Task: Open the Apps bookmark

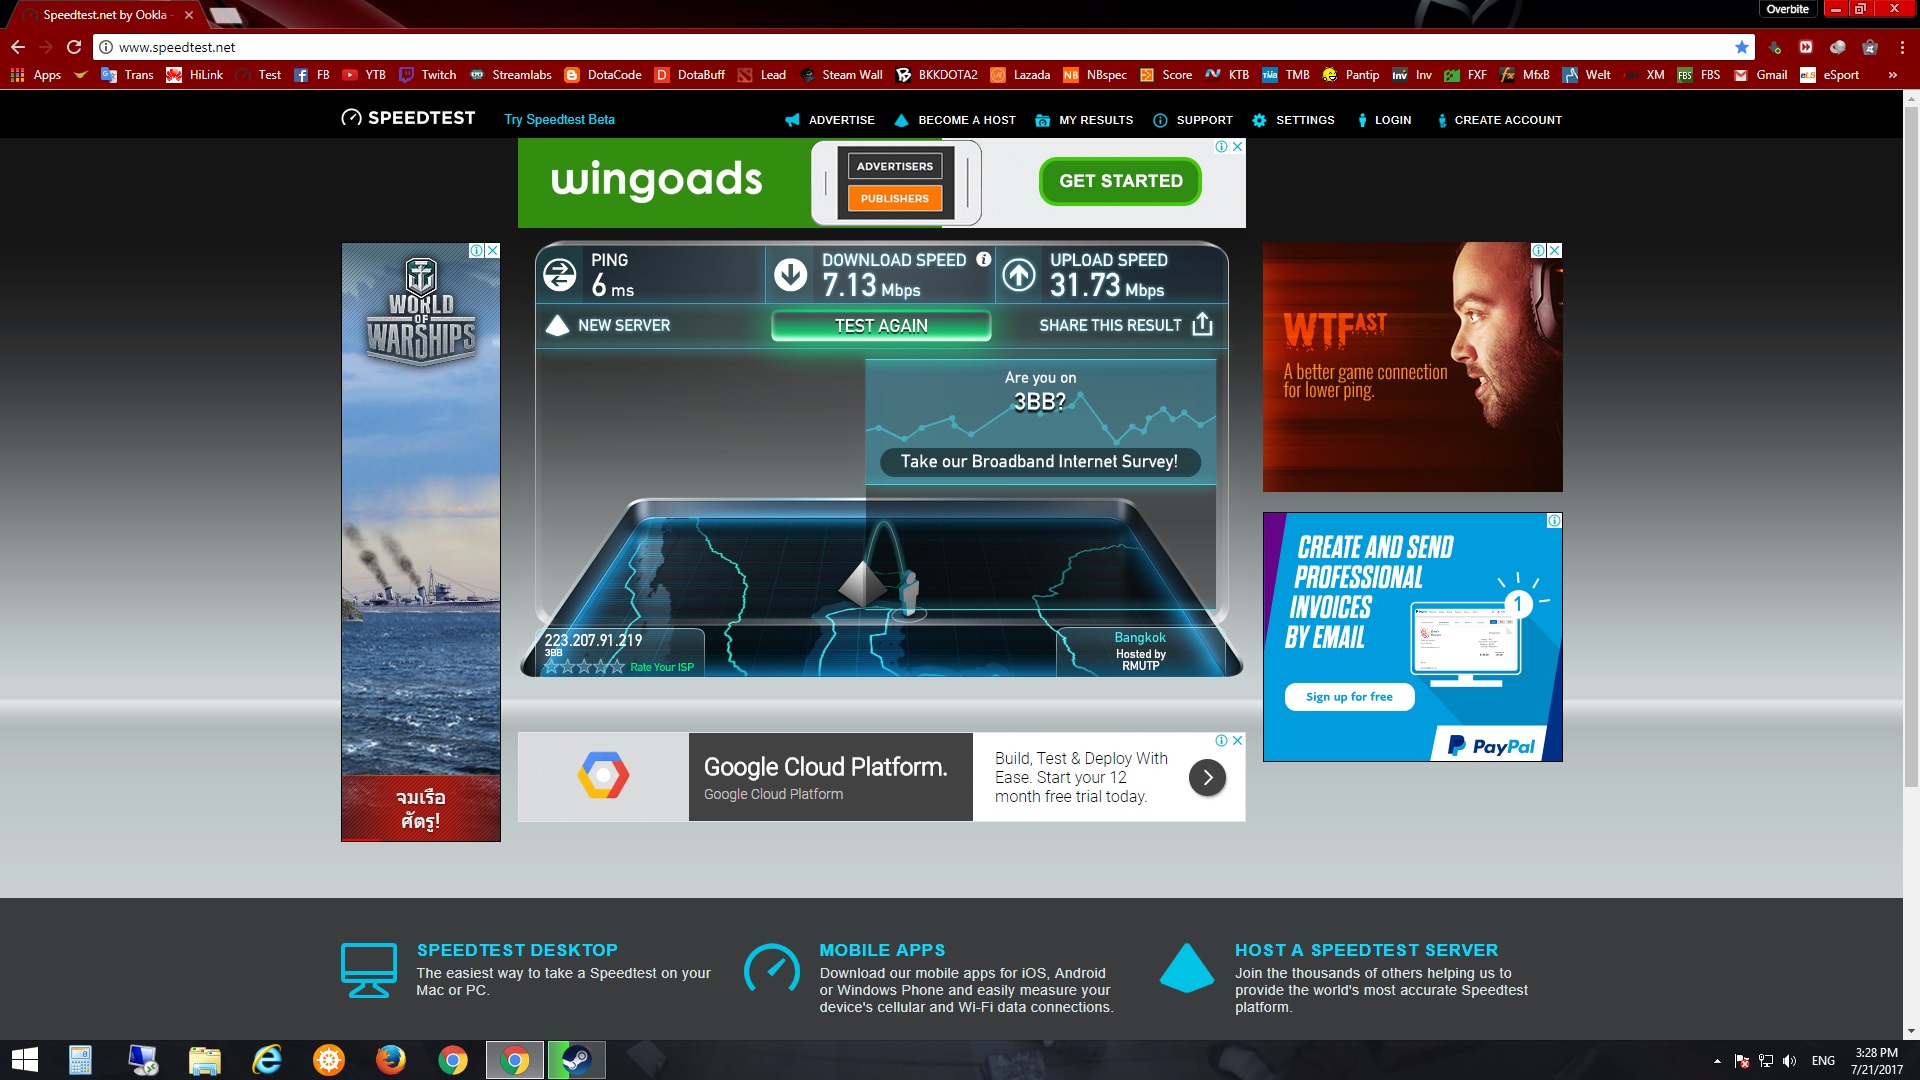Action: pos(36,75)
